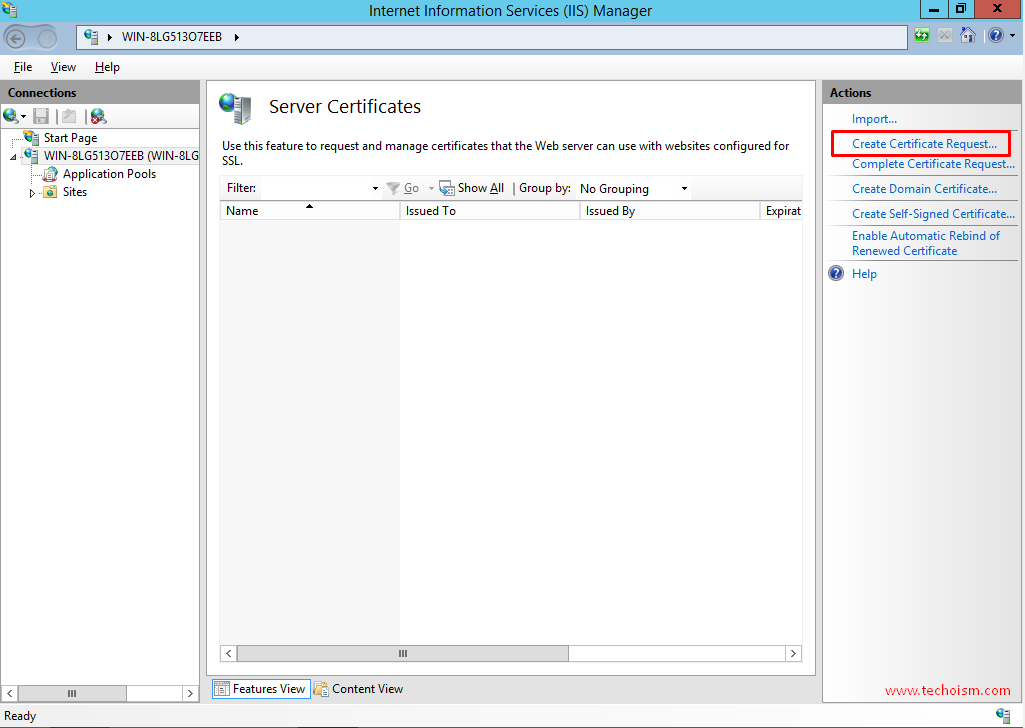
Task: Expand the address bar arrow after WIN-8LG513O7EEB
Action: pyautogui.click(x=237, y=37)
